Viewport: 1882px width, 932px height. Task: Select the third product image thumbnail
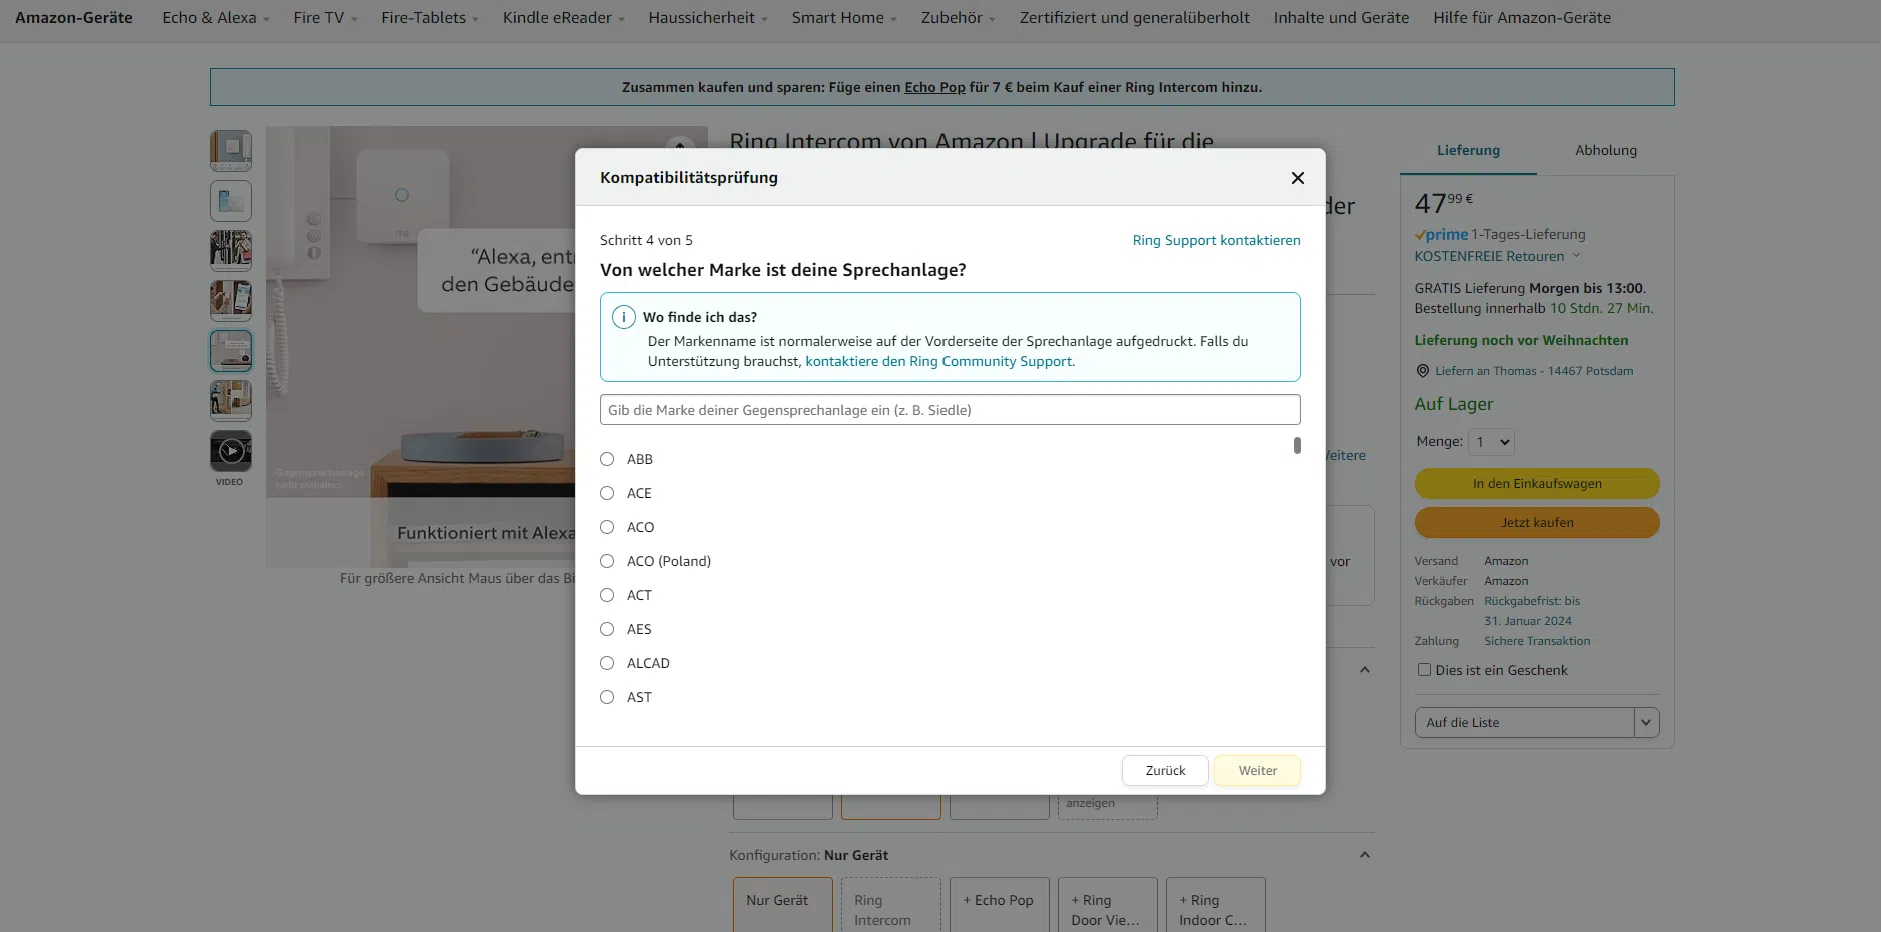(231, 251)
